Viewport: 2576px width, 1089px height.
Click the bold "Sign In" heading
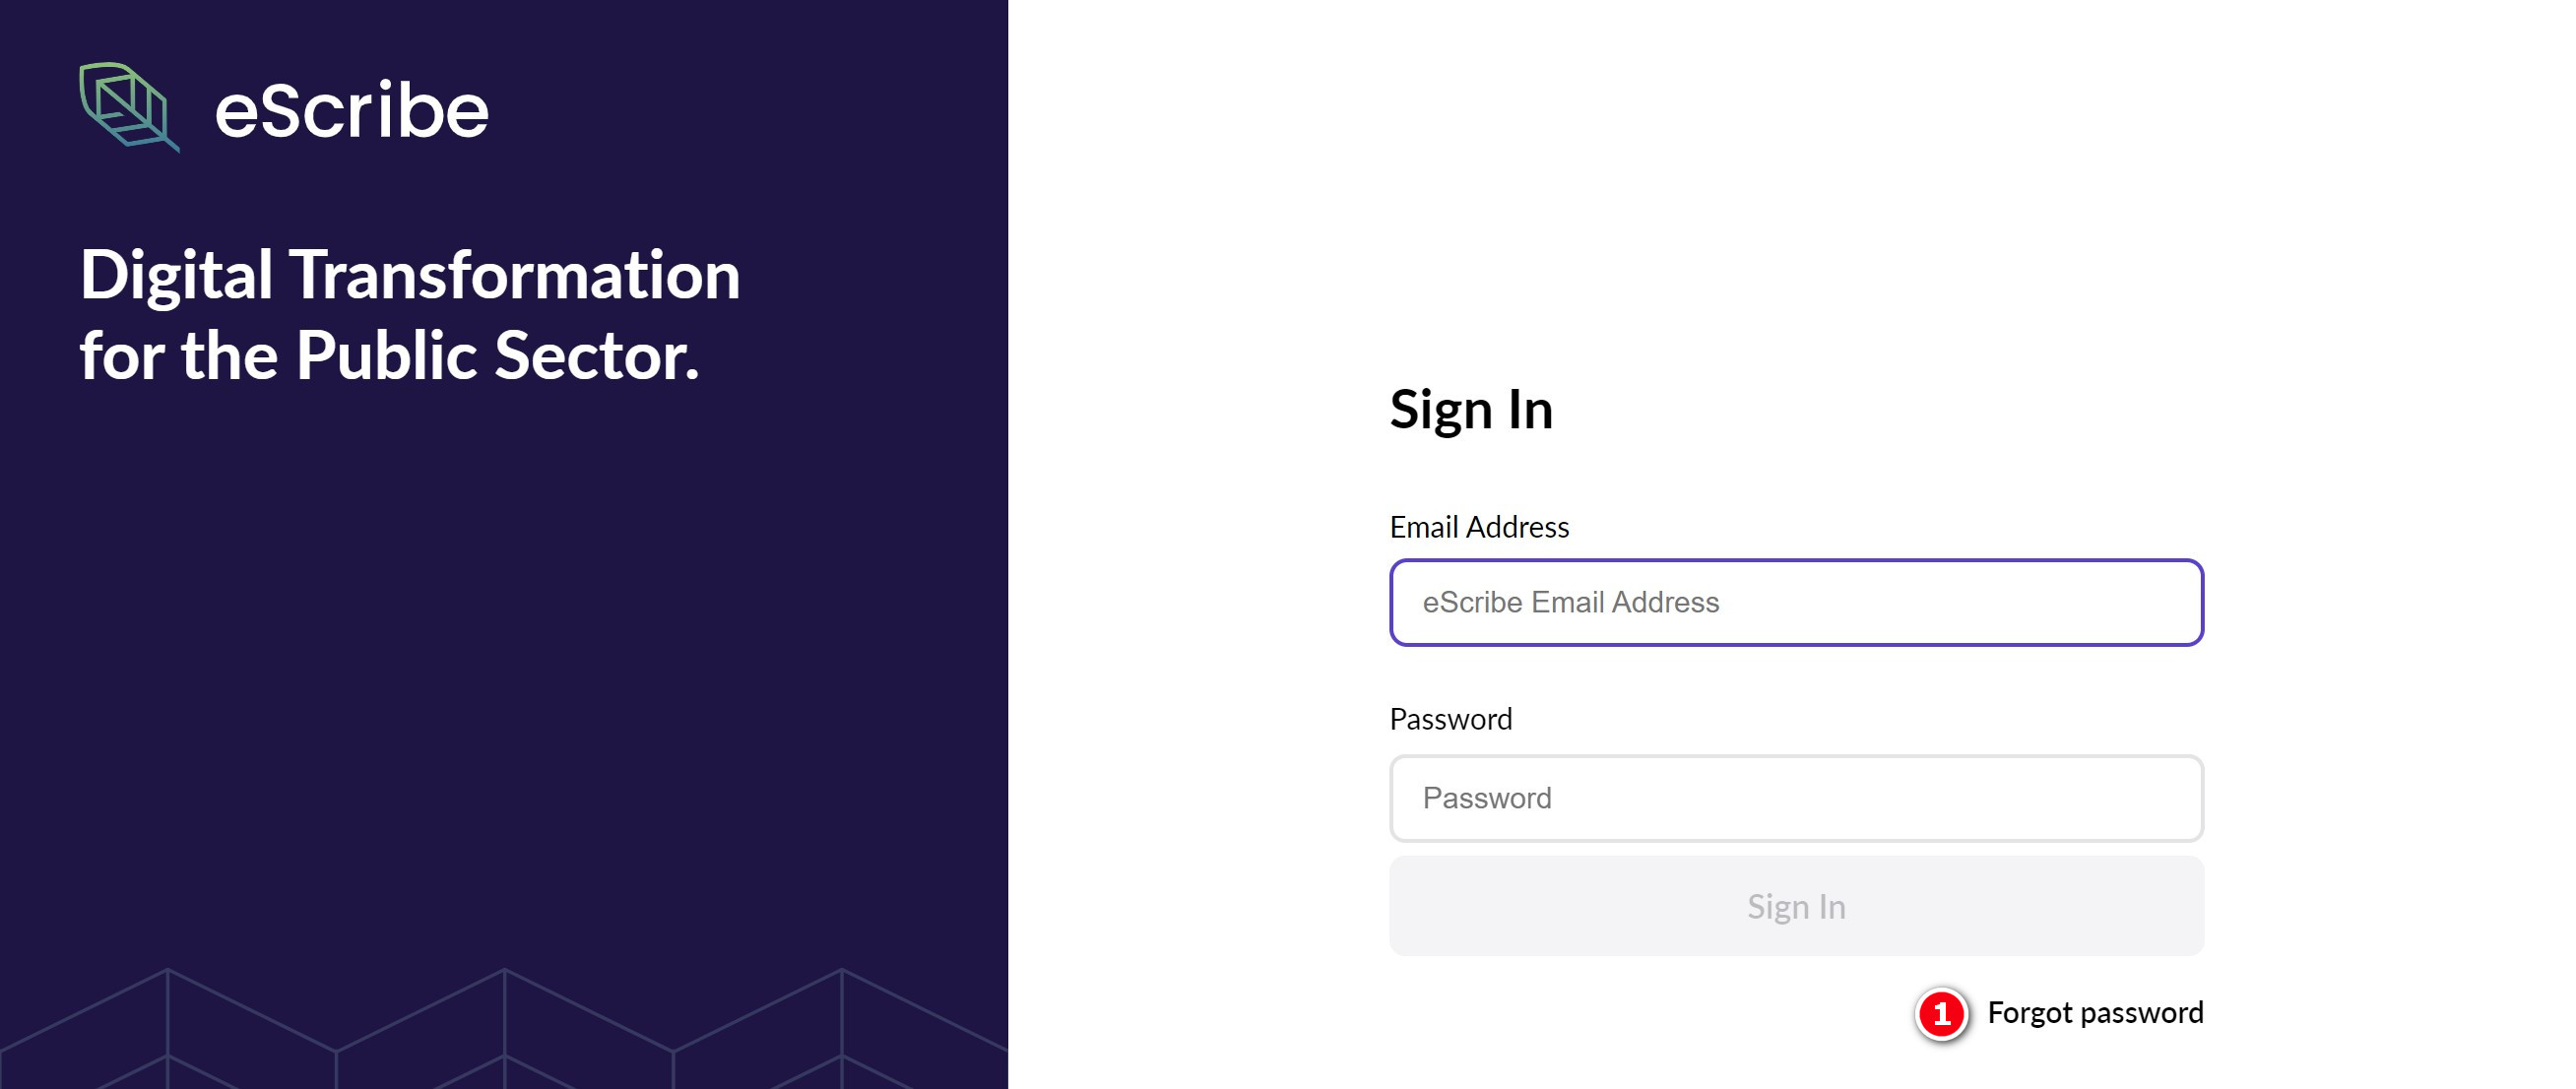tap(1471, 410)
